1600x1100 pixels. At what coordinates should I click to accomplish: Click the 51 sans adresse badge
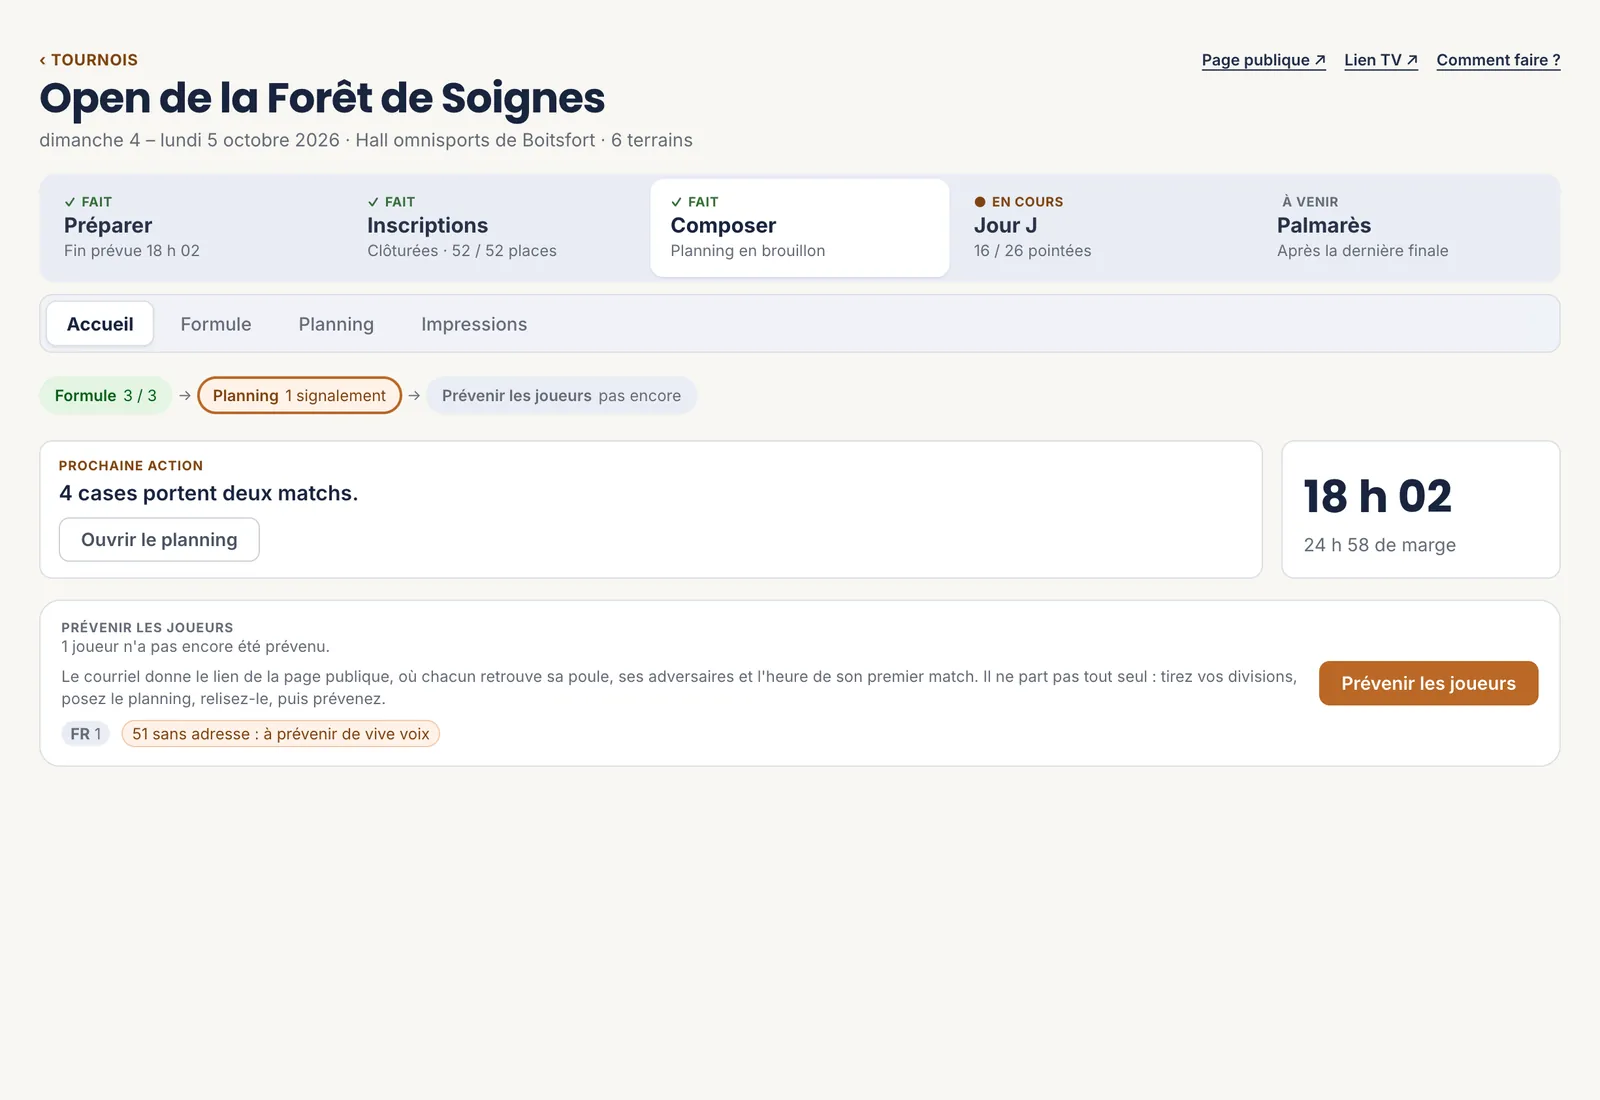pos(281,734)
